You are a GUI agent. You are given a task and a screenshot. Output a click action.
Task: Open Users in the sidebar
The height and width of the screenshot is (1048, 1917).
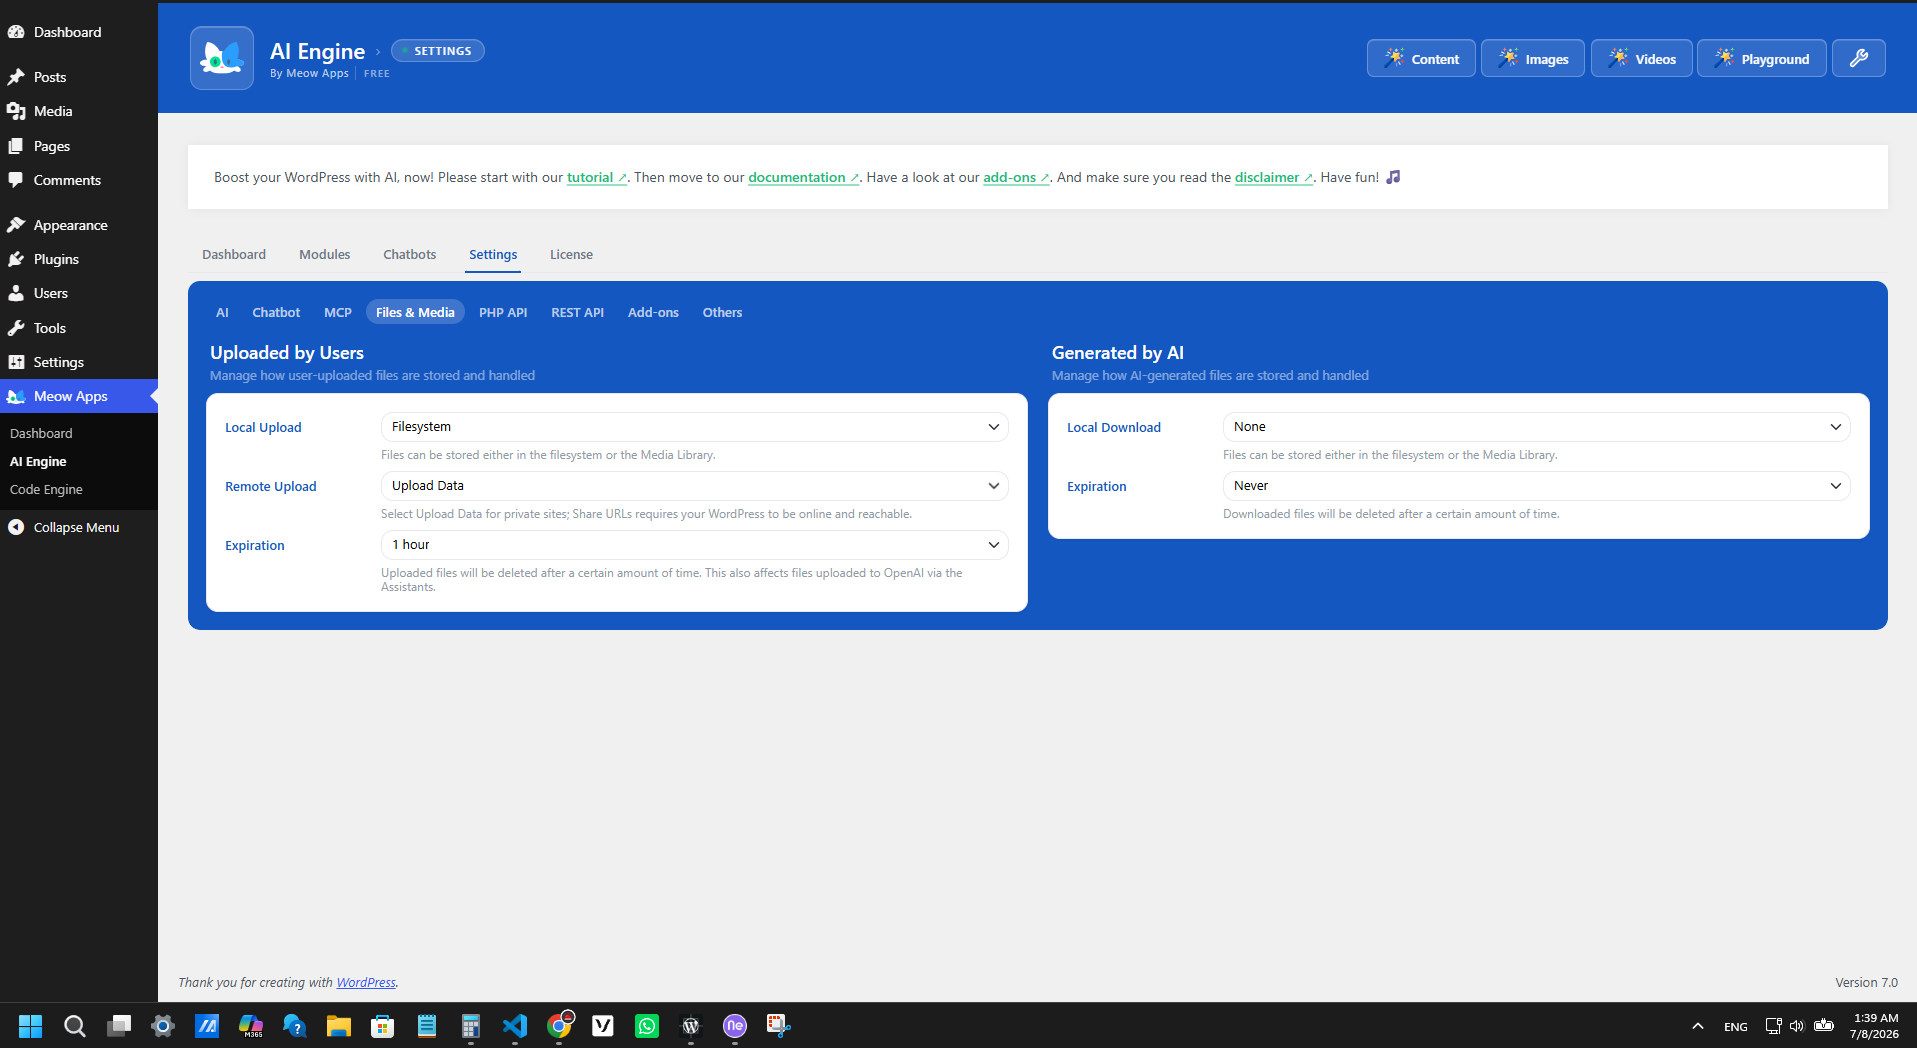[51, 293]
